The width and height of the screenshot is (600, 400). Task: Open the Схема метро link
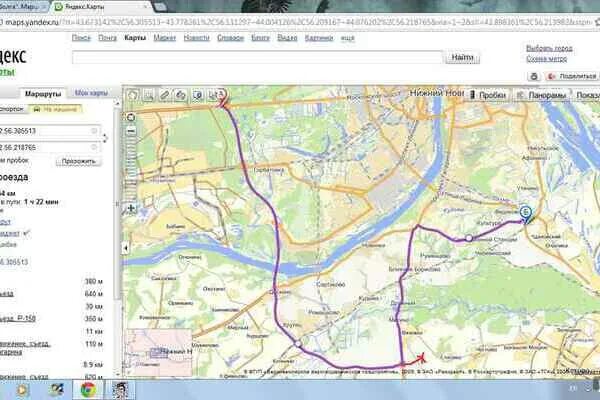tap(546, 59)
